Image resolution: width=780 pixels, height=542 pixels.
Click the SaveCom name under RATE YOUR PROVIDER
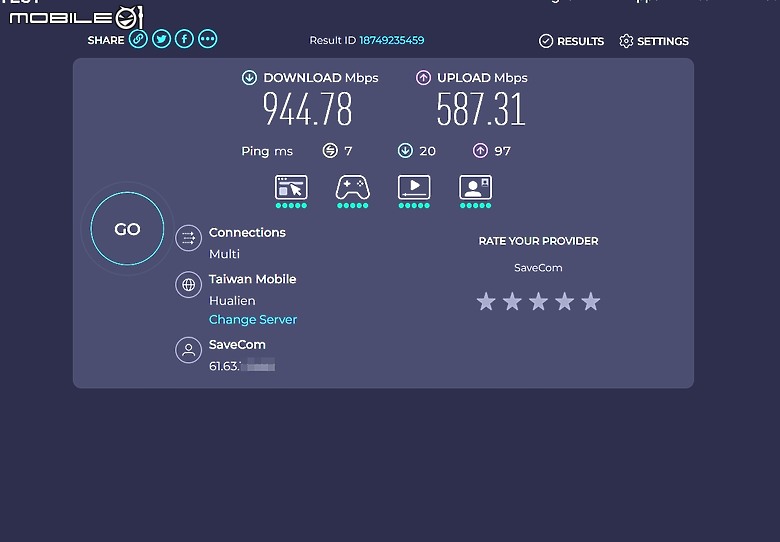[x=538, y=268]
